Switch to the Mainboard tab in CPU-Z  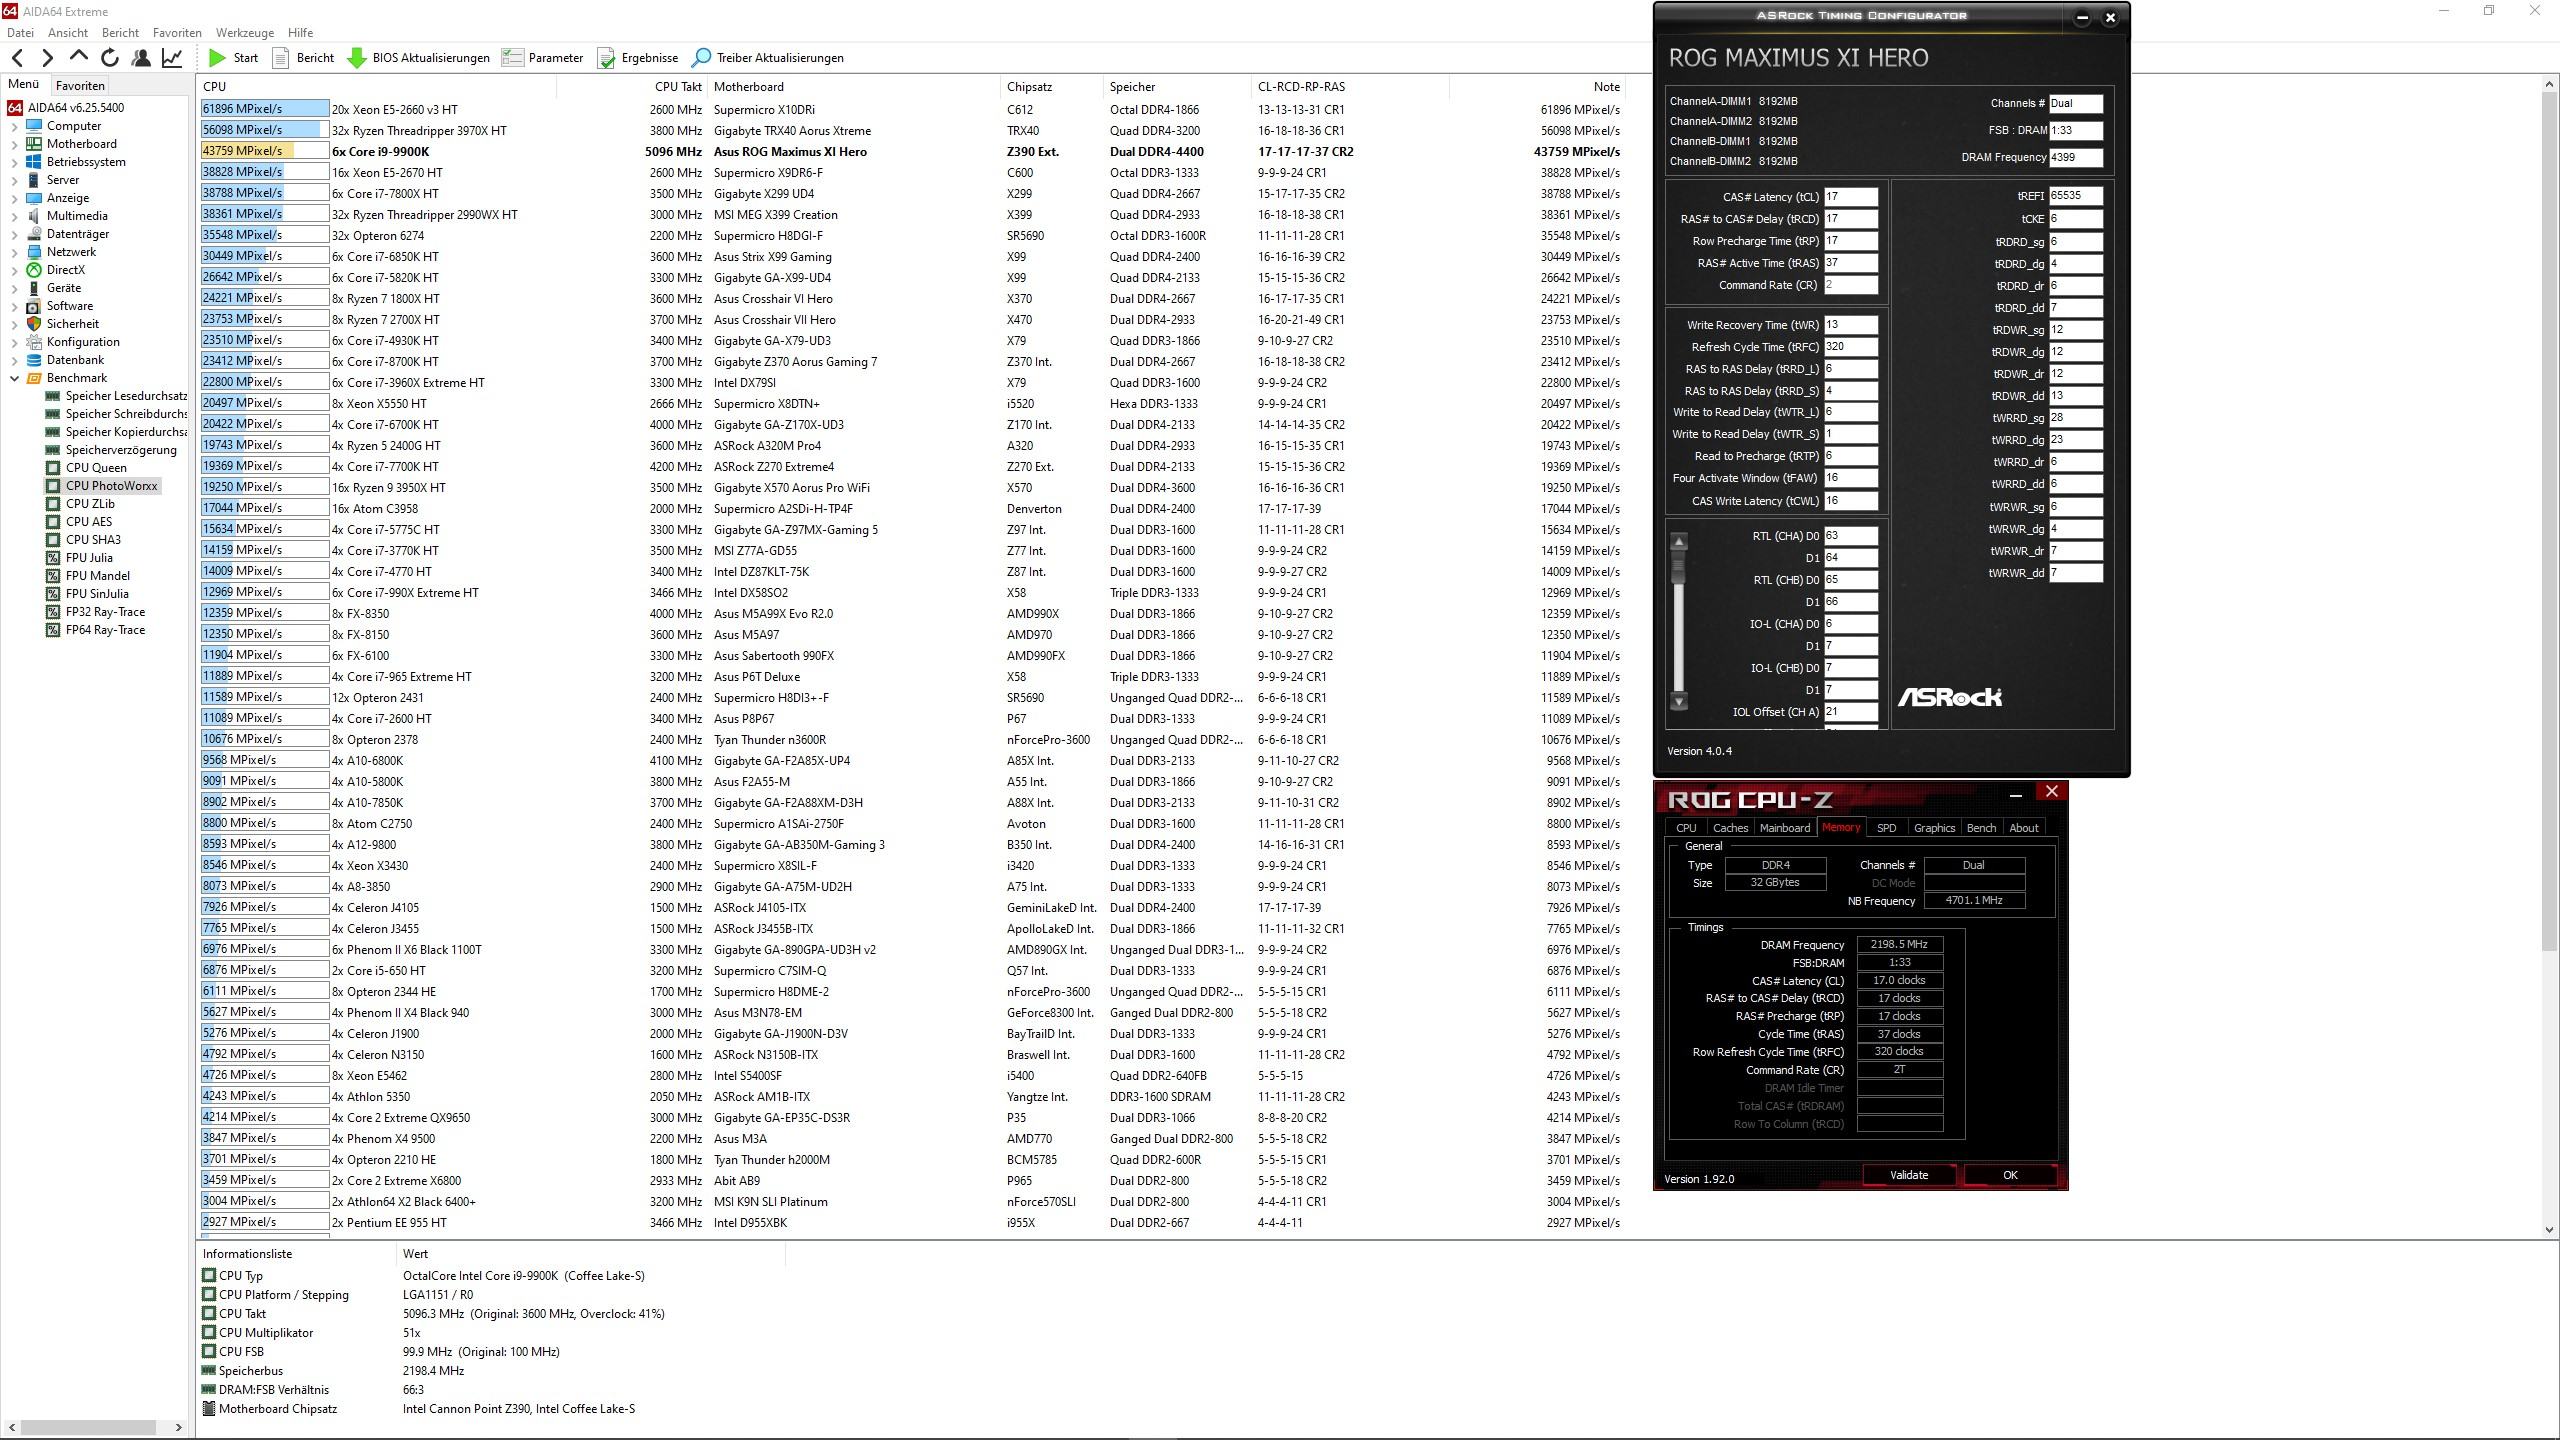click(x=1785, y=828)
